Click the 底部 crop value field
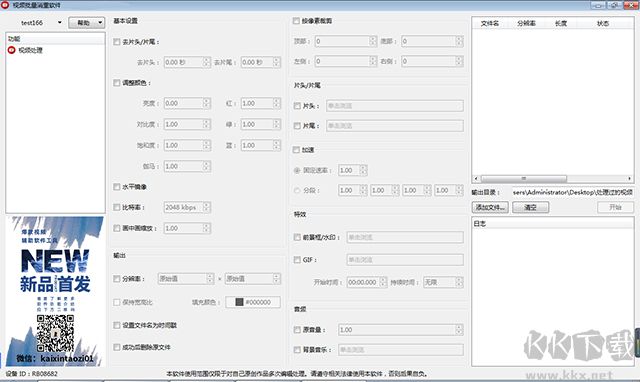640x382 pixels. pyautogui.click(x=432, y=41)
